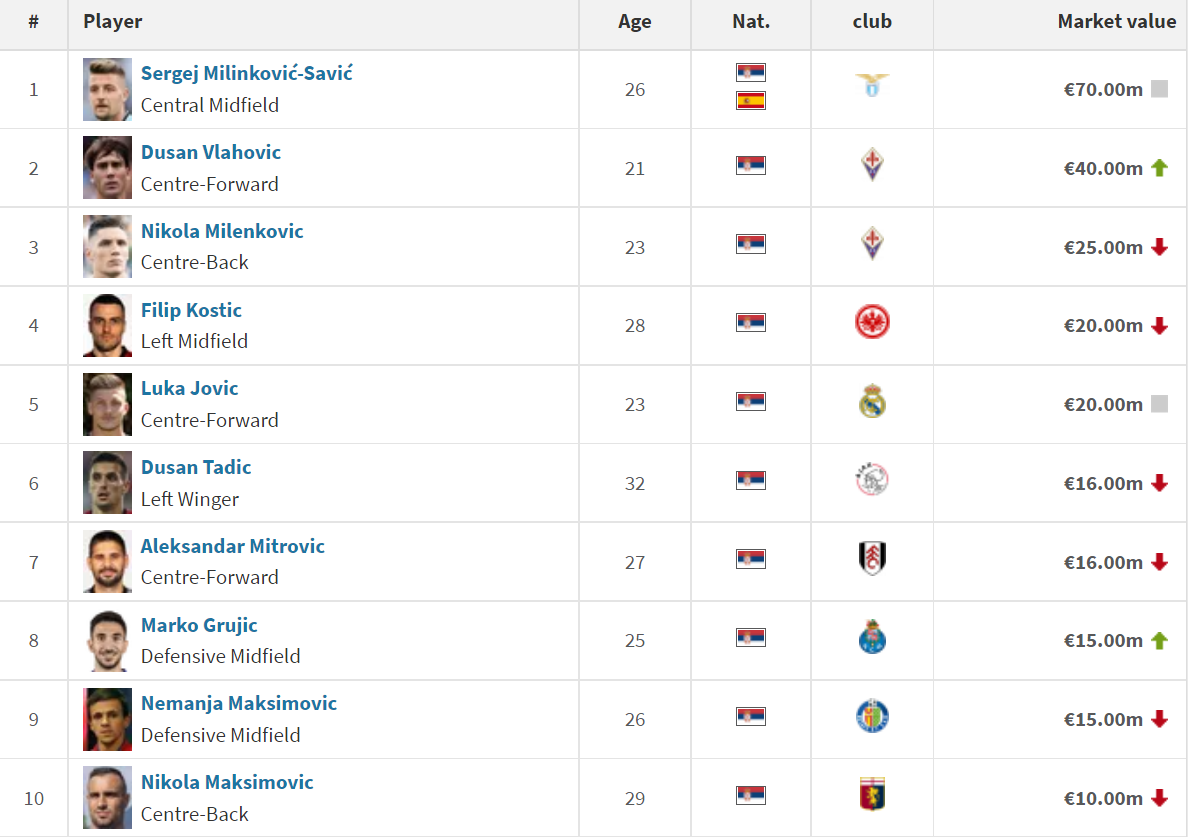Sort table by Market value column
The width and height of the screenshot is (1188, 837).
1116,21
